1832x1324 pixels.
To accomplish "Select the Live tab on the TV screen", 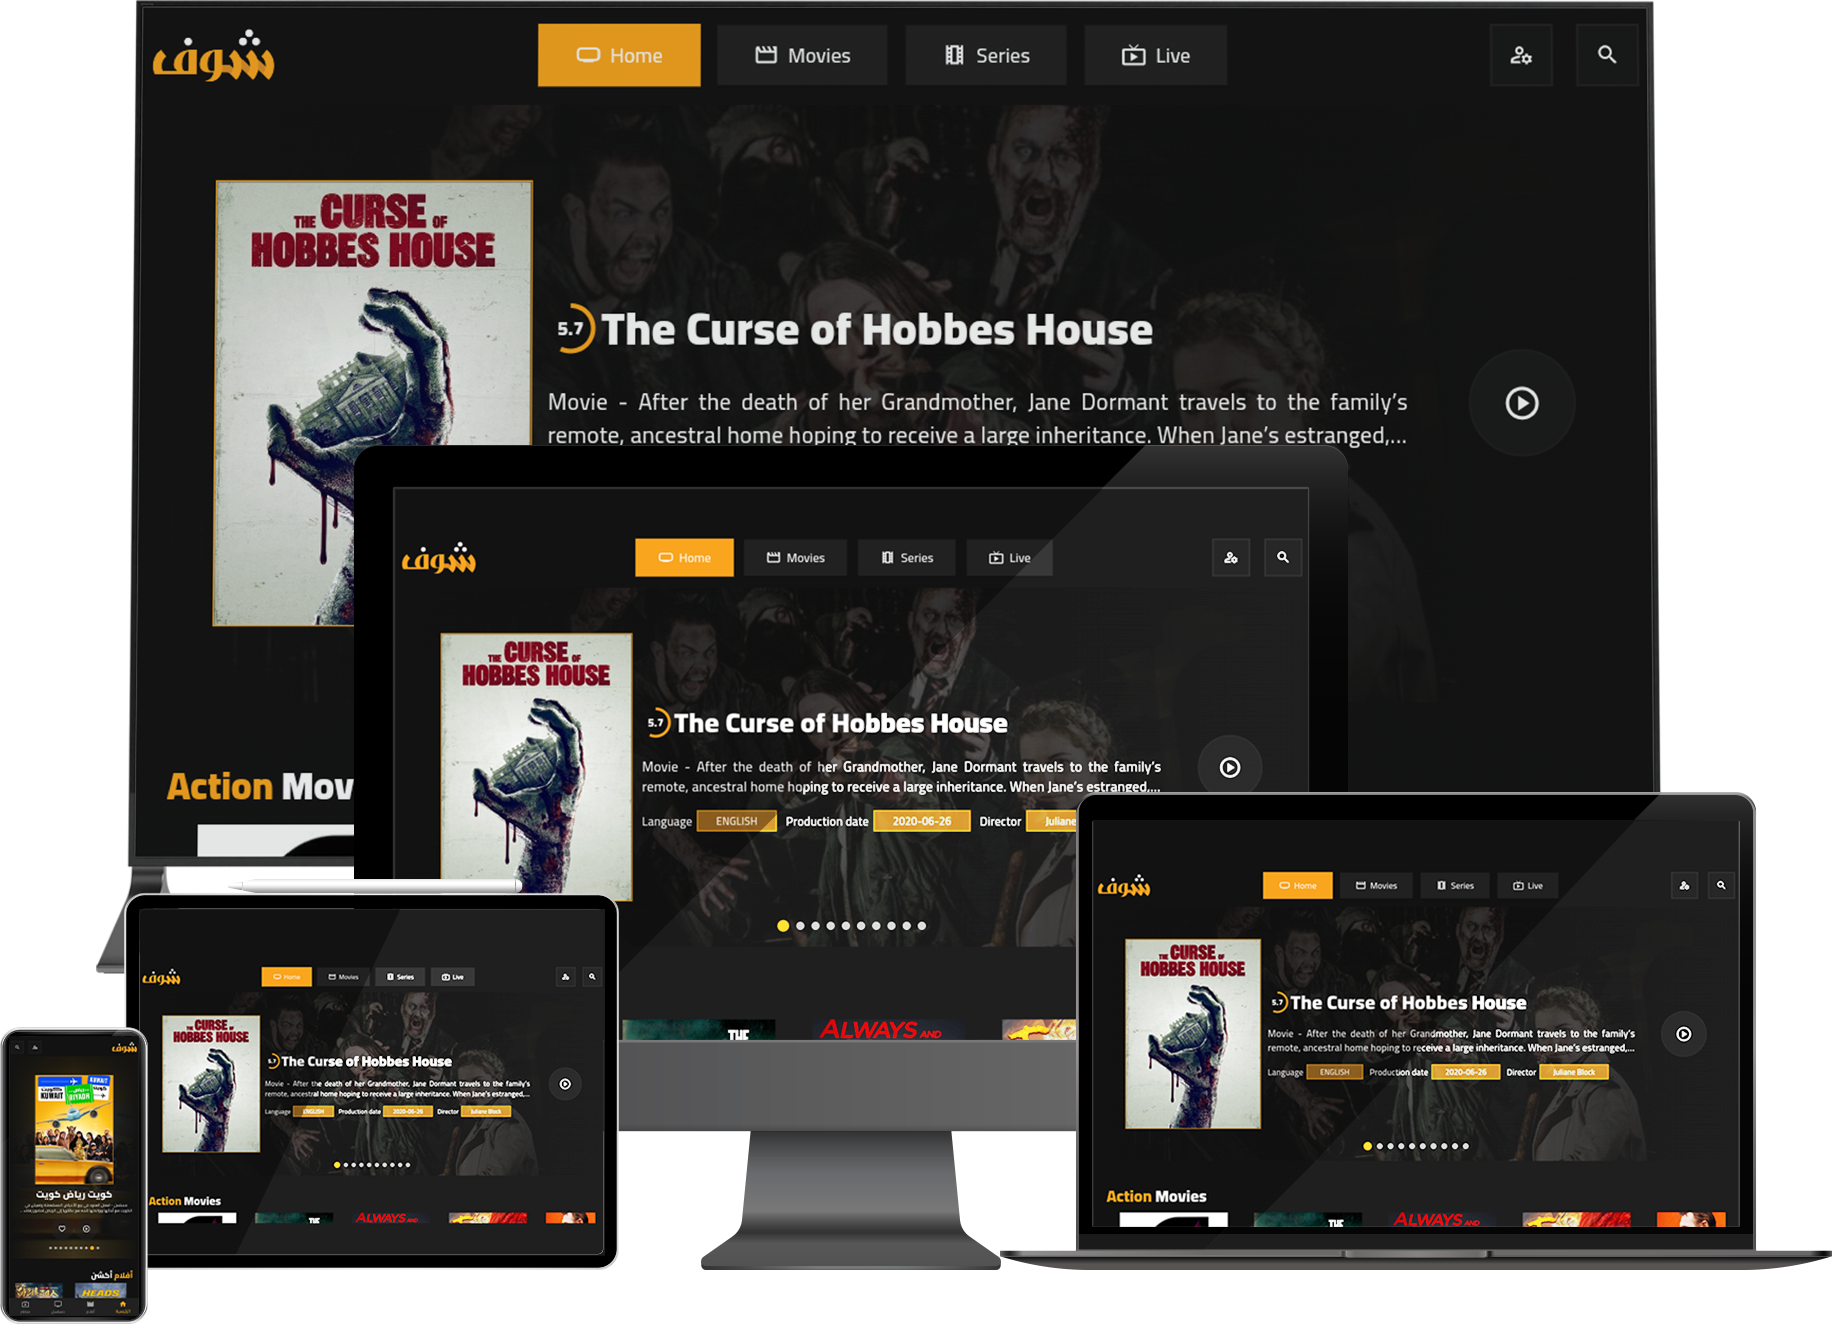I will click(1155, 56).
